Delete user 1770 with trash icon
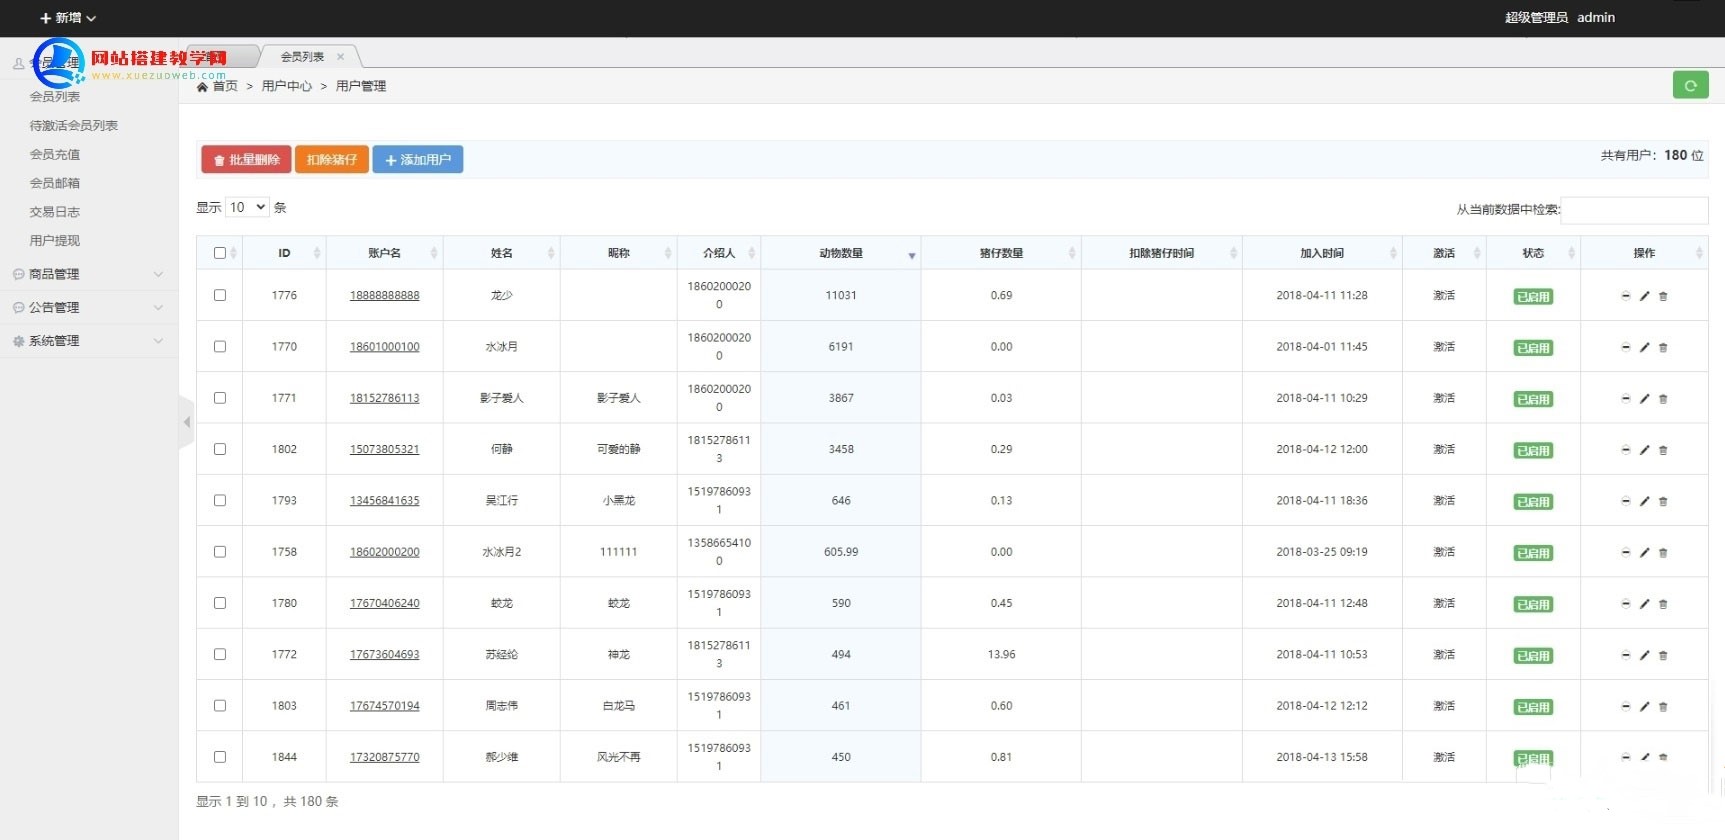Viewport: 1725px width, 840px height. [x=1663, y=347]
